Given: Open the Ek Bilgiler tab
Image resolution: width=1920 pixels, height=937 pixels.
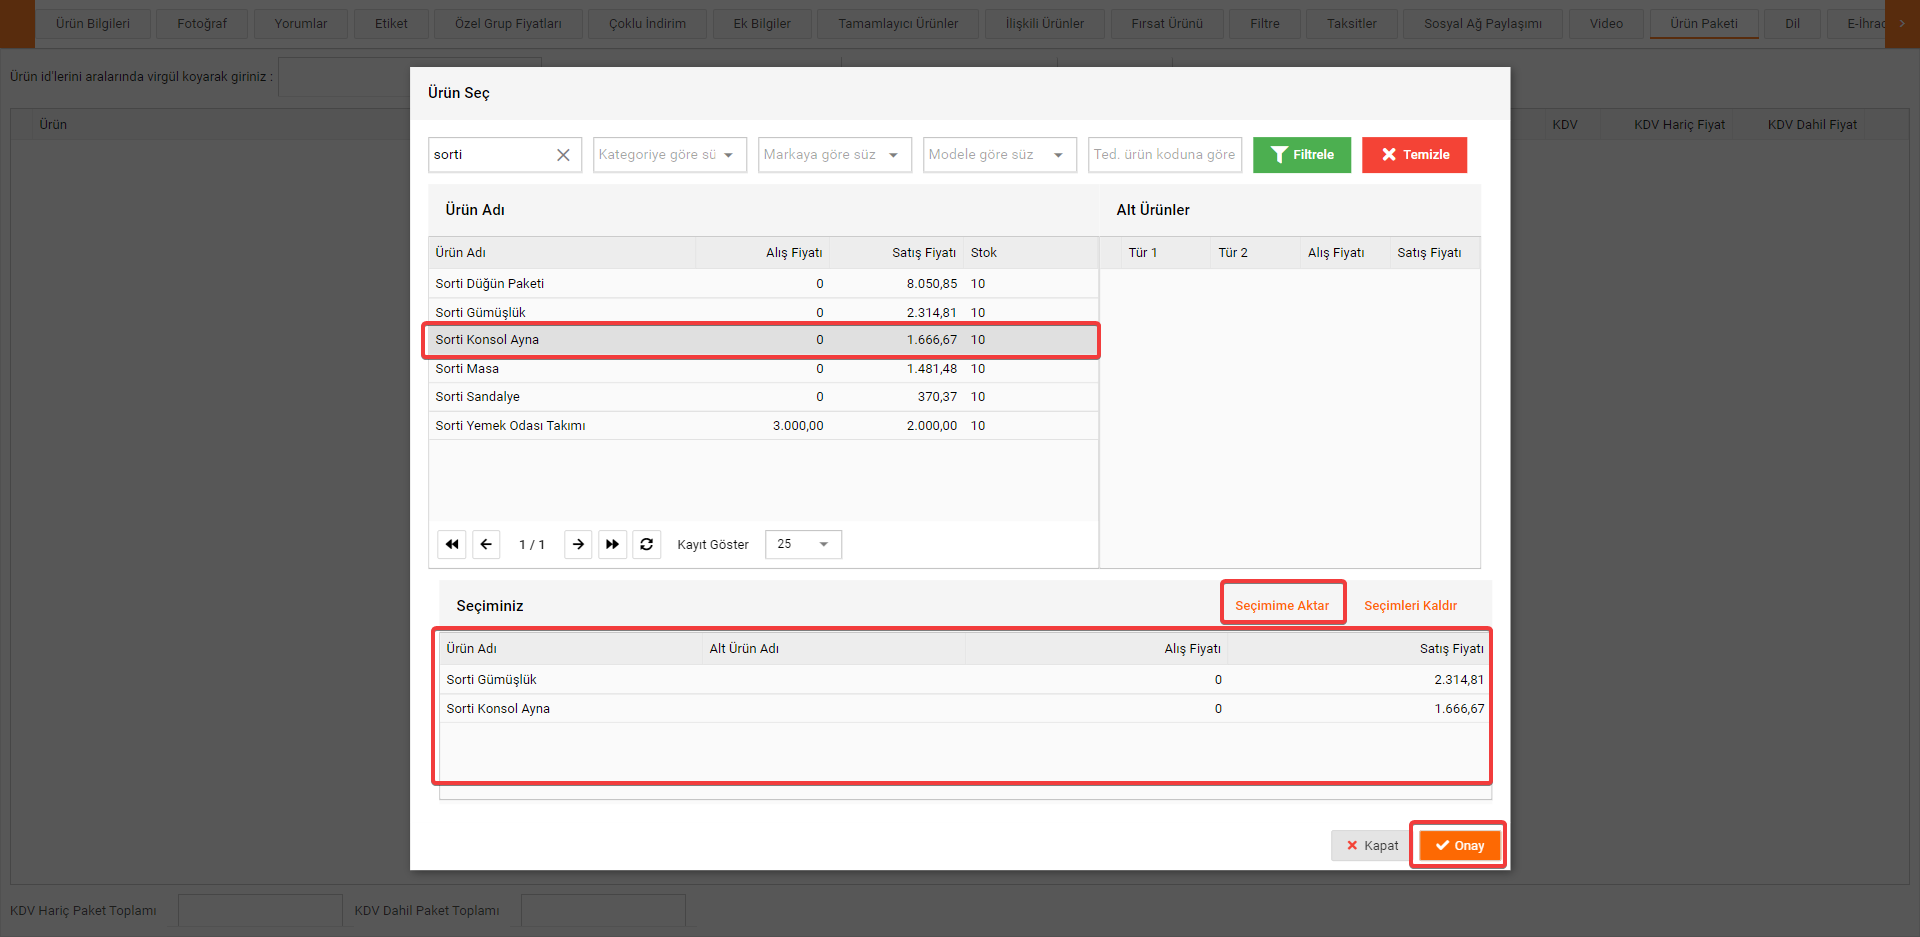Looking at the screenshot, I should (762, 23).
